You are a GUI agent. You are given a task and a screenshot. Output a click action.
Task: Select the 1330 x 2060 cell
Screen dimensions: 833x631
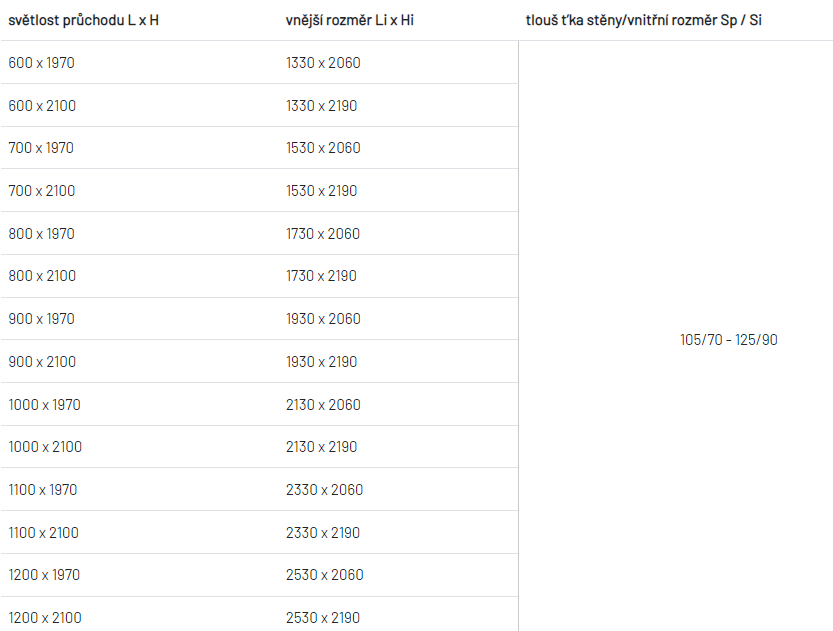[x=323, y=63]
